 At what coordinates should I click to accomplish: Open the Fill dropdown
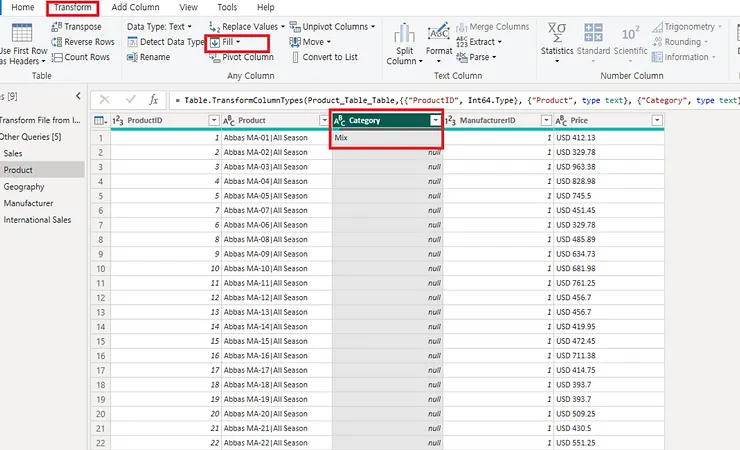pos(230,42)
